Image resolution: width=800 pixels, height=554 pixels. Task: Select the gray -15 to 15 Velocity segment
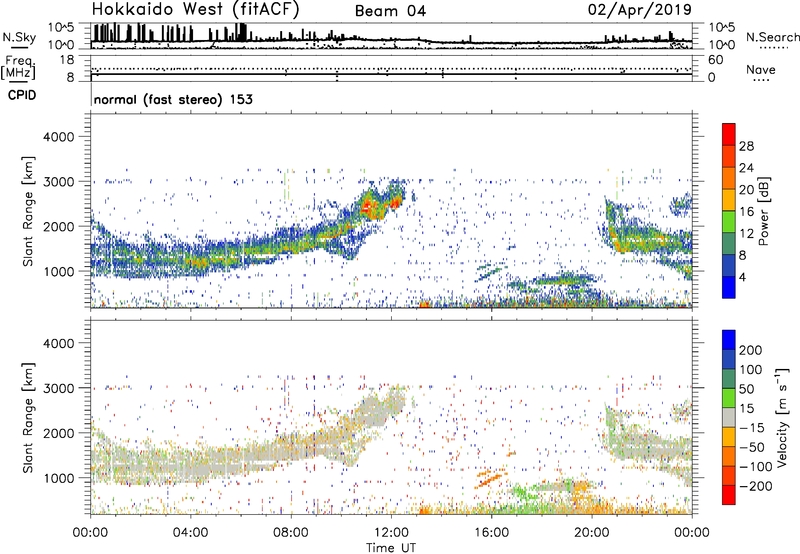click(x=729, y=417)
